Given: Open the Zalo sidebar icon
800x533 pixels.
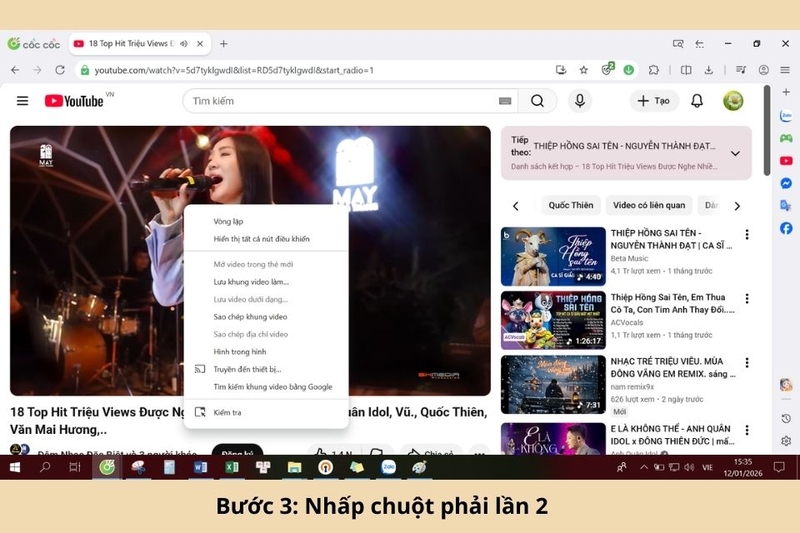Looking at the screenshot, I should tap(786, 116).
